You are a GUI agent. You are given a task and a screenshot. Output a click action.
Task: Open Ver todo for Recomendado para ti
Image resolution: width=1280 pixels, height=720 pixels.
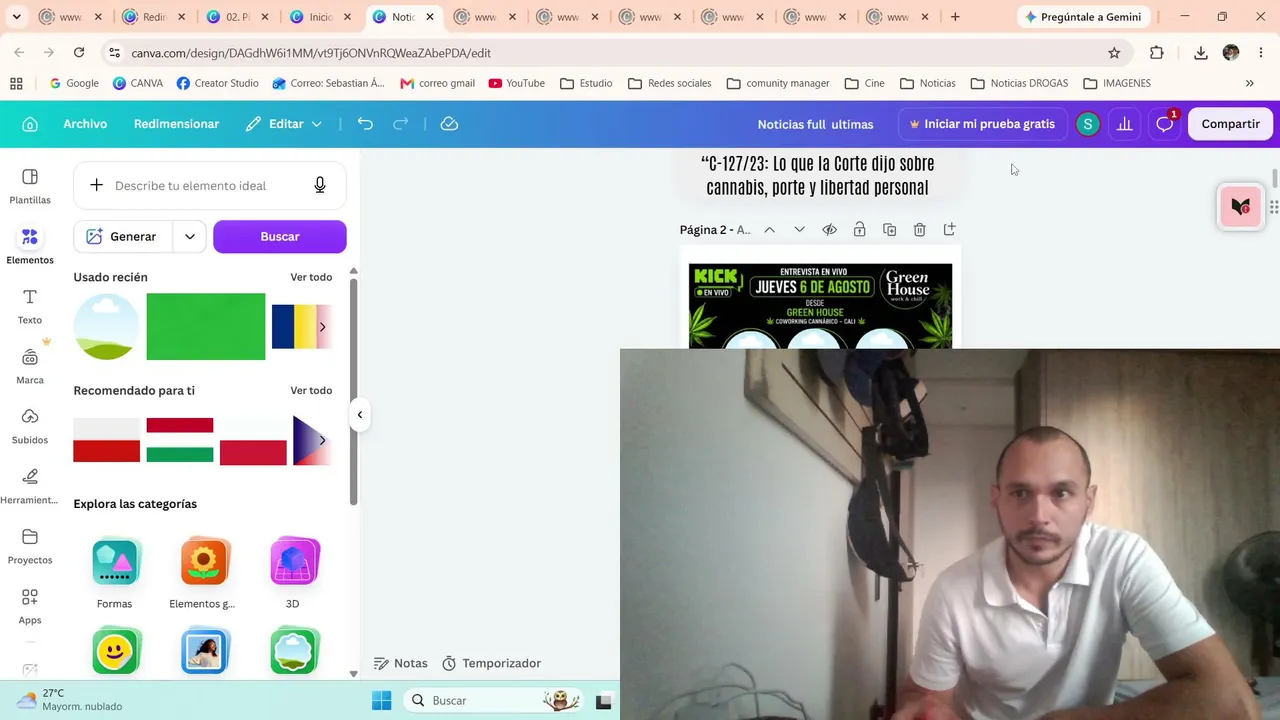[311, 390]
